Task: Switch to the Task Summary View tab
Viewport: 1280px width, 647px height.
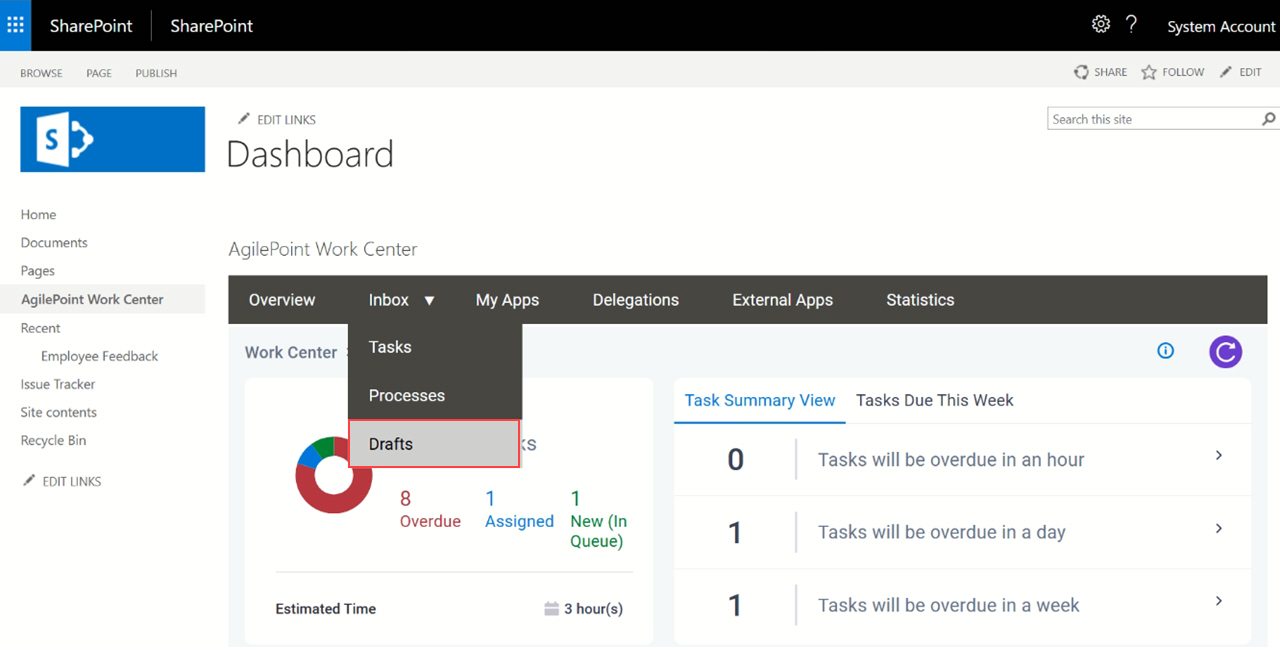Action: pos(760,400)
